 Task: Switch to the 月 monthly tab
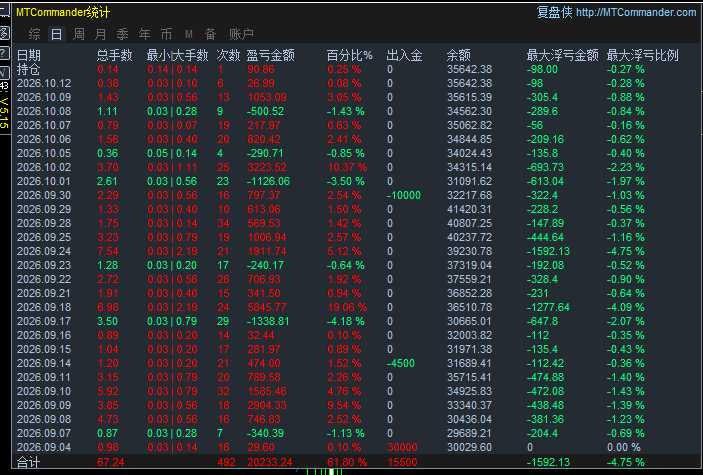100,34
